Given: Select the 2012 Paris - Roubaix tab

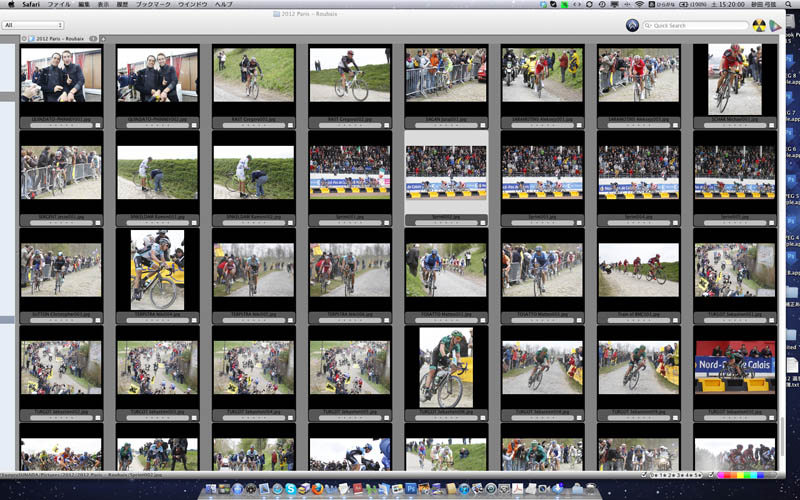Looking at the screenshot, I should coord(60,38).
